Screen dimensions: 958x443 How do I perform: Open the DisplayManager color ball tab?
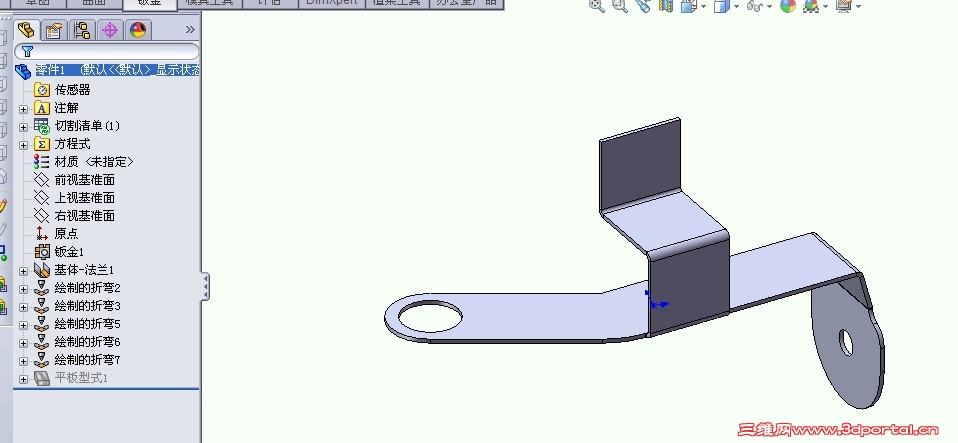[137, 30]
